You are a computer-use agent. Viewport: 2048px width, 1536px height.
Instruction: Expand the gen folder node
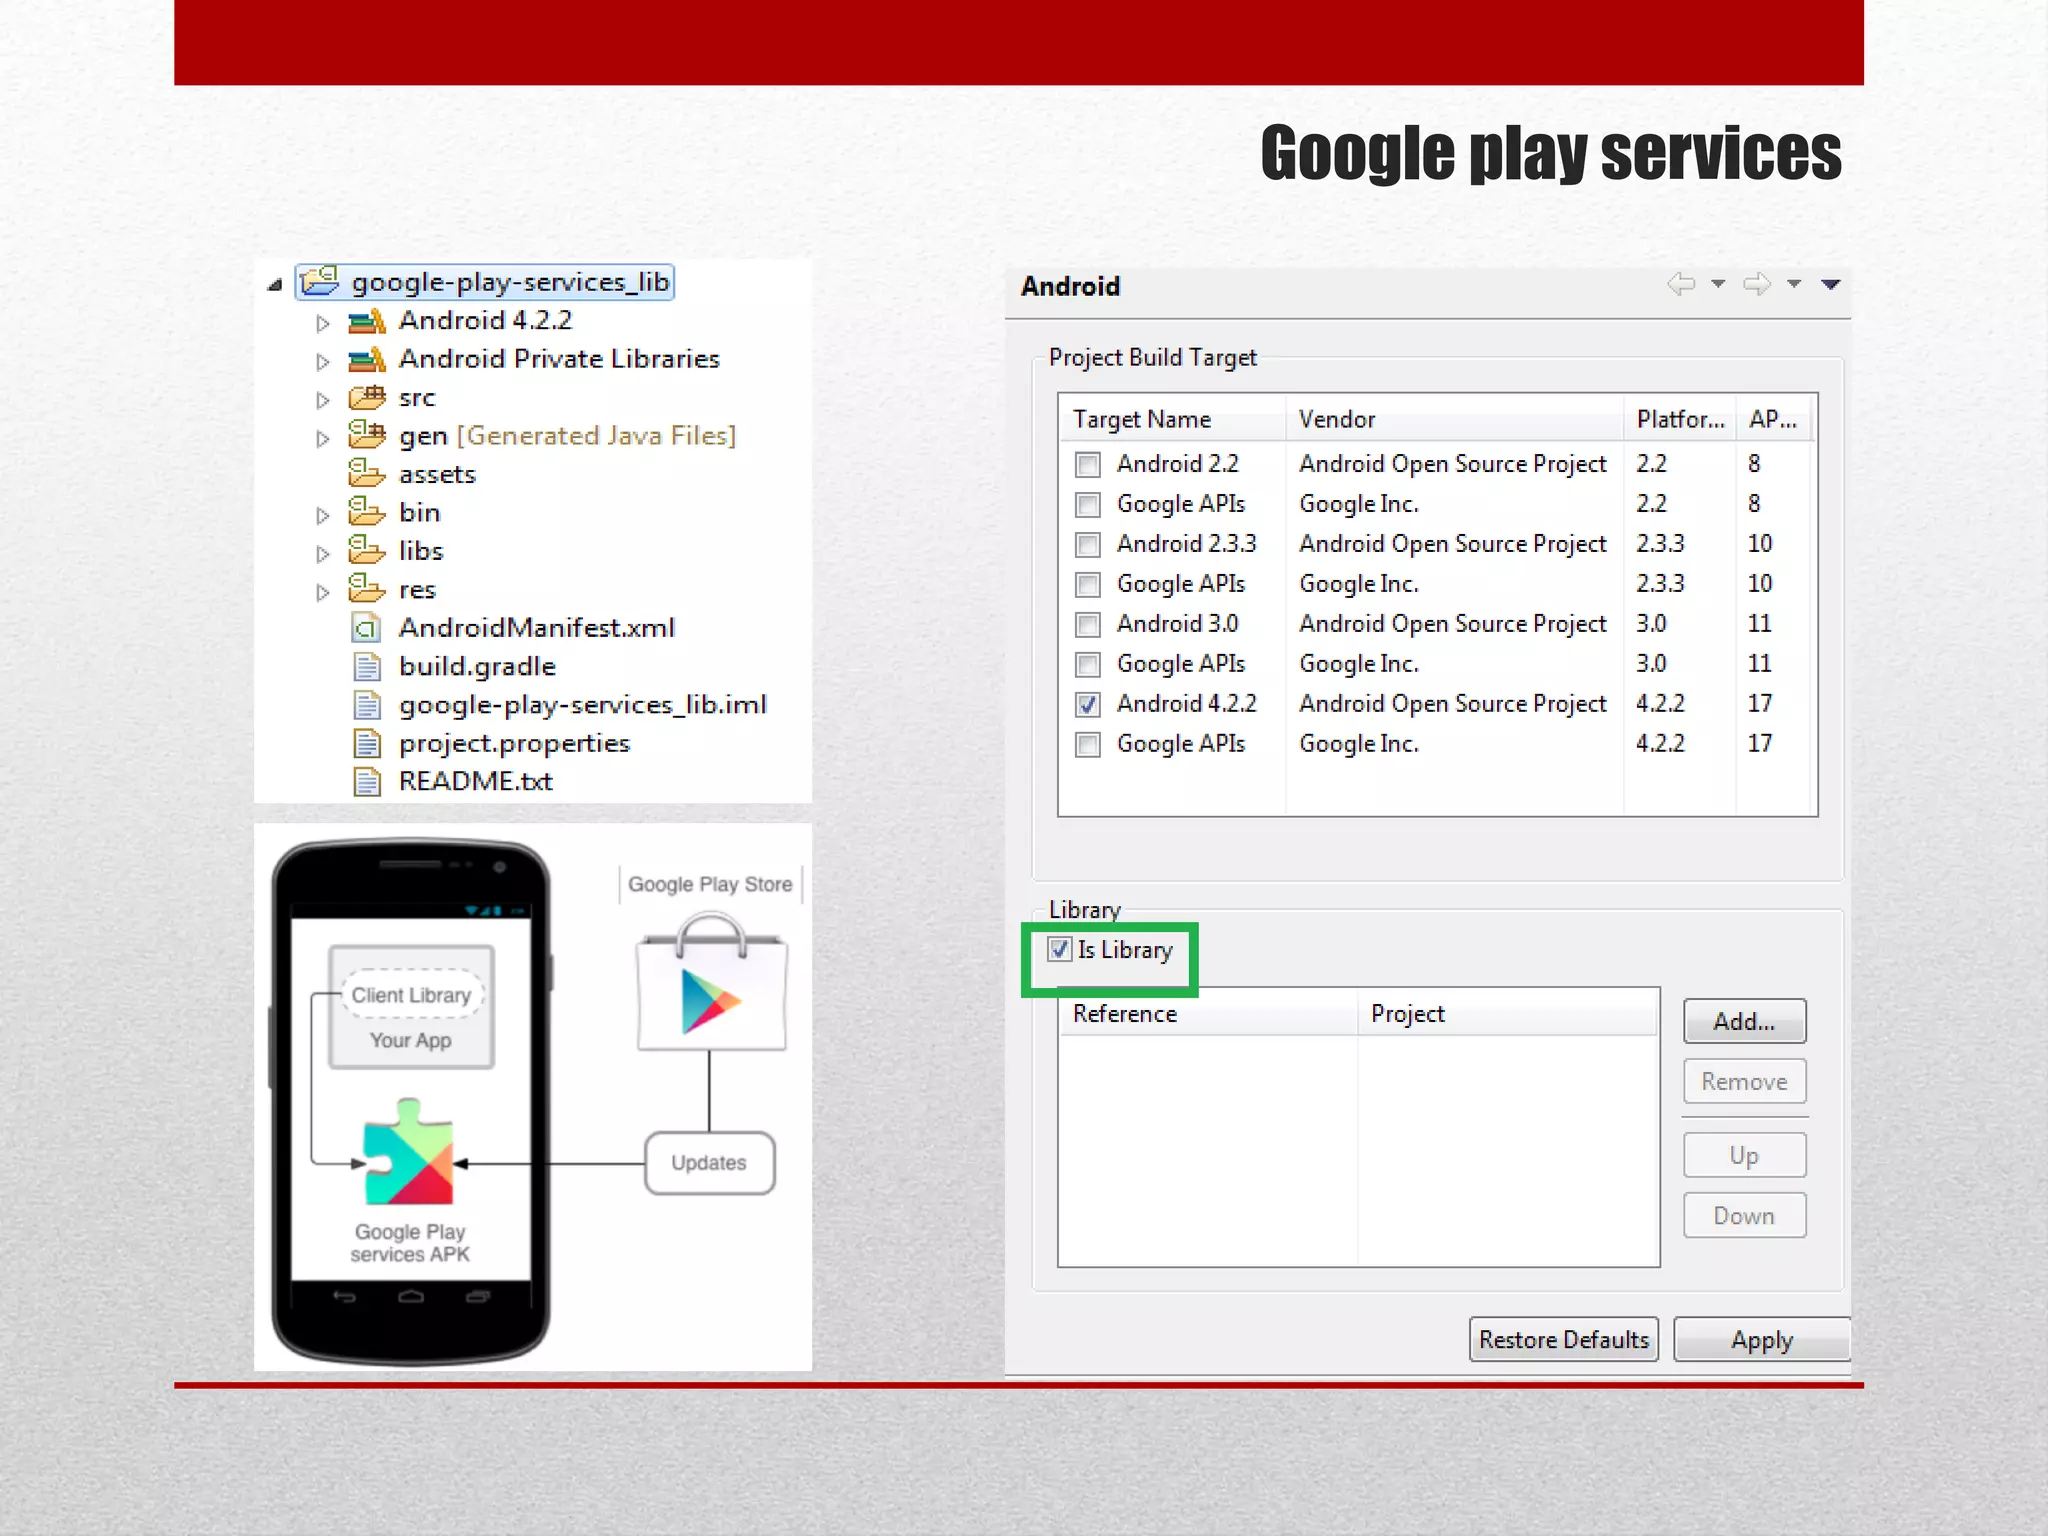point(322,438)
